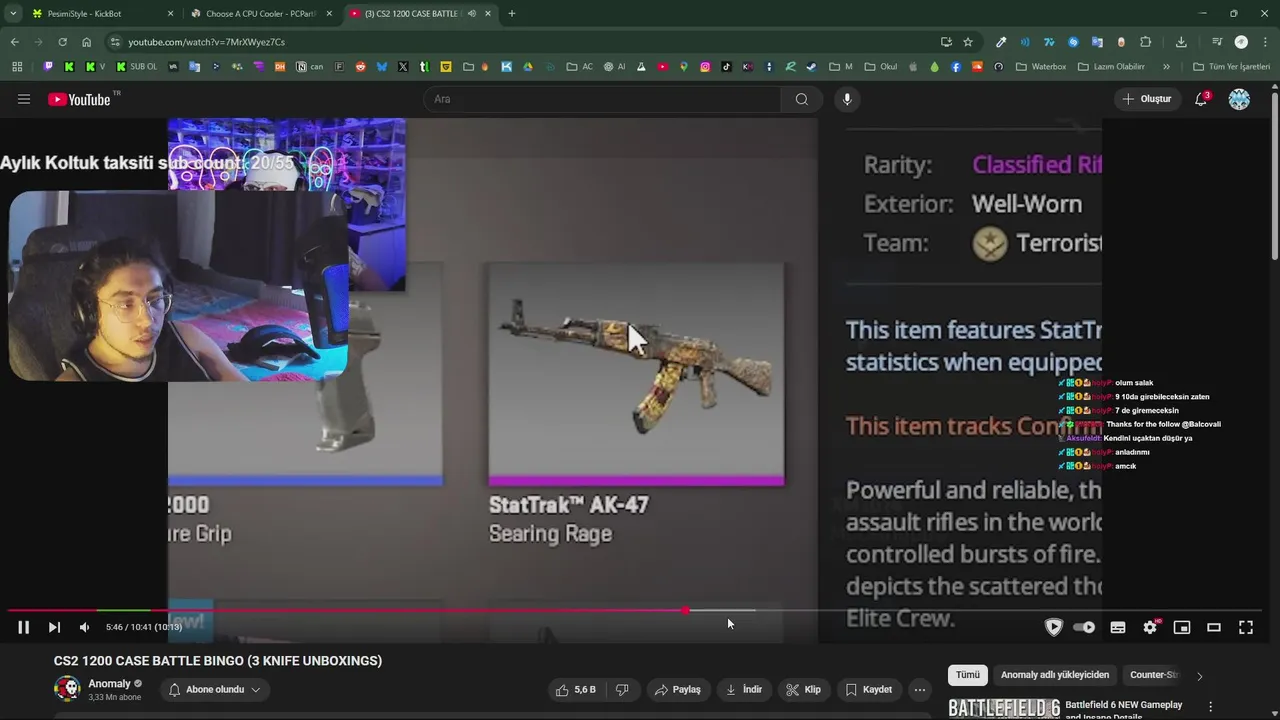
Task: Expand the Abone olundu subscription dropdown
Action: tap(215, 689)
